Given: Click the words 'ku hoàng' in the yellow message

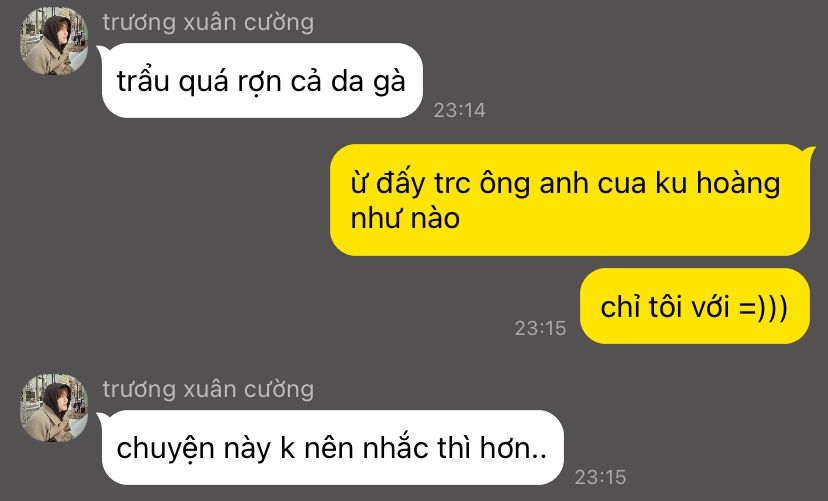Looking at the screenshot, I should (x=718, y=184).
